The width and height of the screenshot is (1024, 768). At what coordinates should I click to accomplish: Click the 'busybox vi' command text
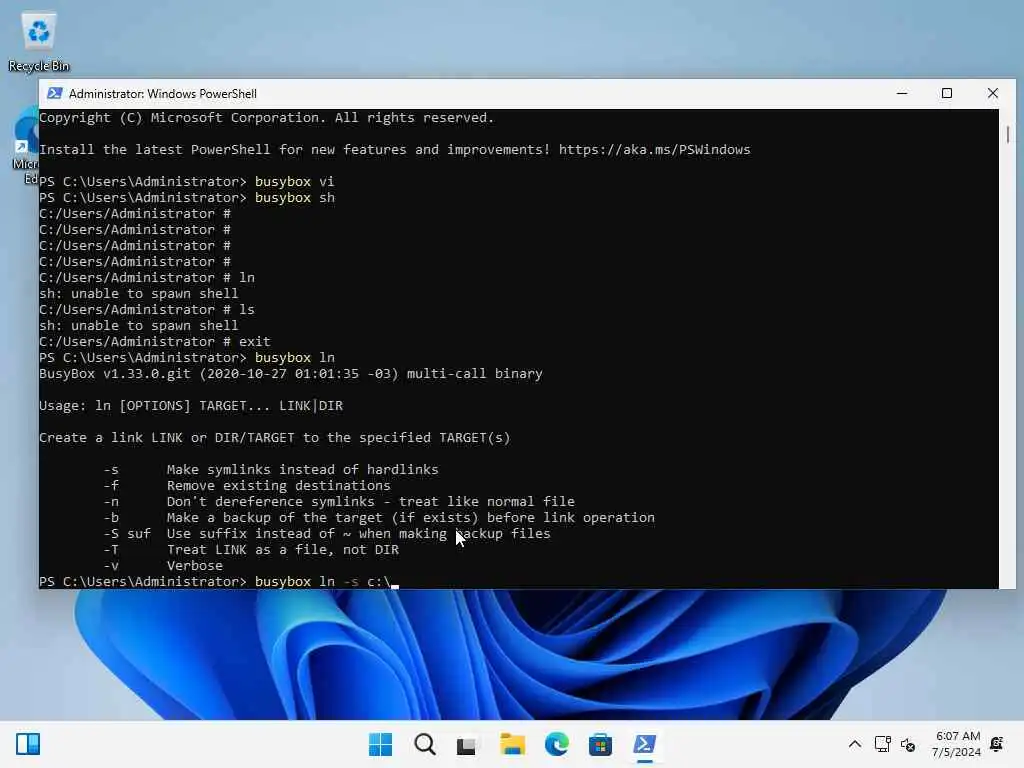(295, 182)
